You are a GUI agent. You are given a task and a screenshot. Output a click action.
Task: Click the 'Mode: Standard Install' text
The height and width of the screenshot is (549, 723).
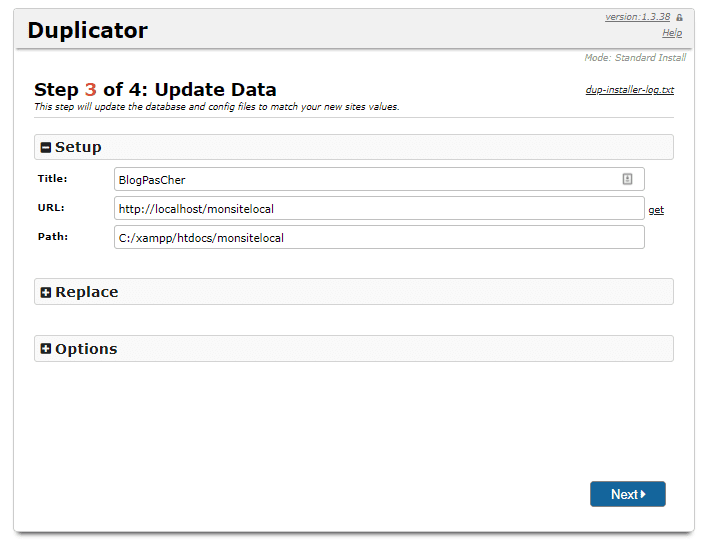(635, 58)
